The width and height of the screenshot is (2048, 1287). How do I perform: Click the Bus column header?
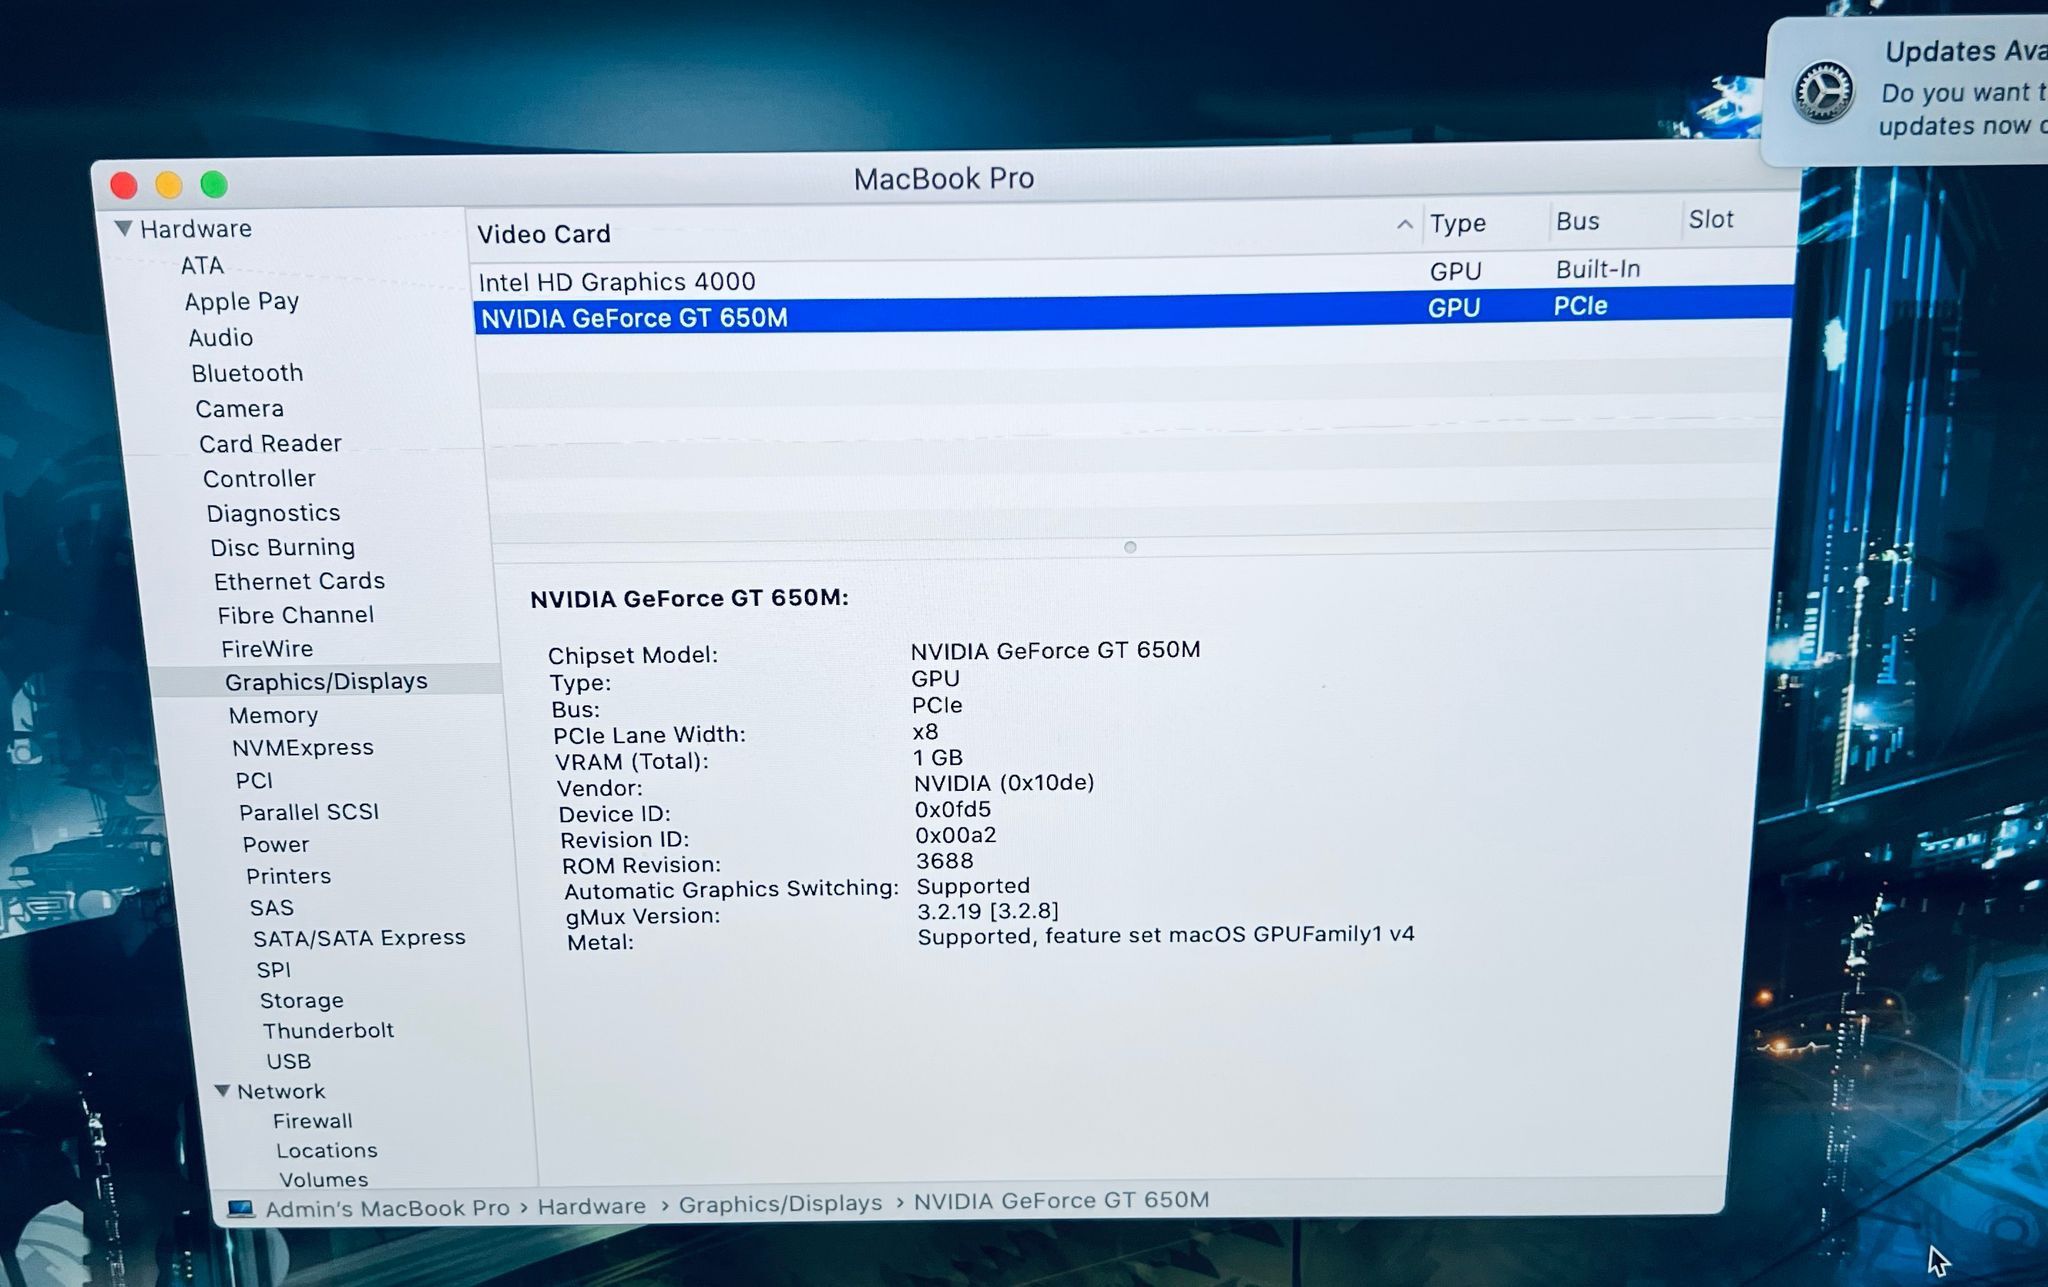(x=1577, y=221)
